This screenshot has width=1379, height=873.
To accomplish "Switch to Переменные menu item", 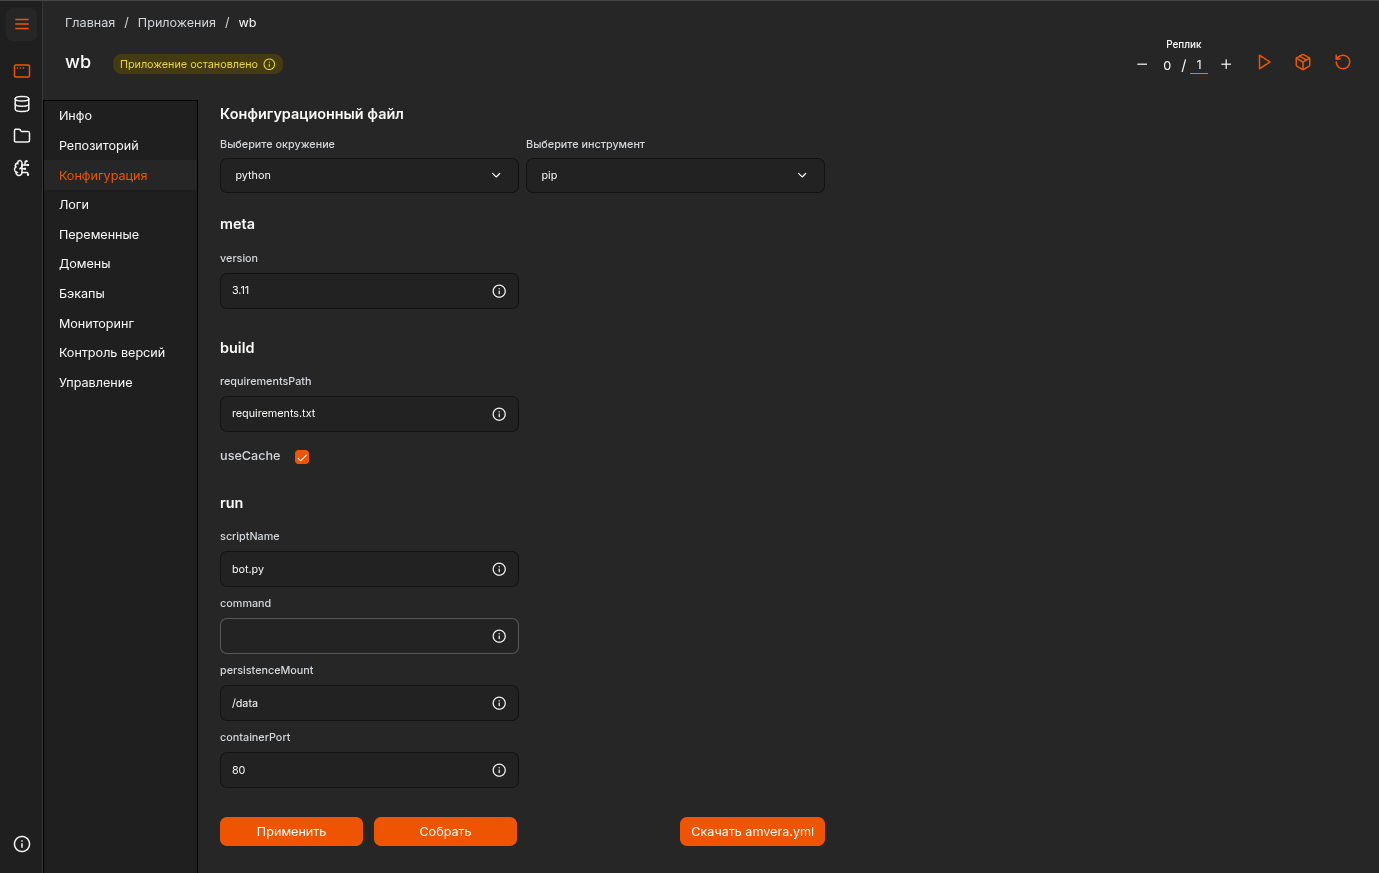I will tap(99, 235).
